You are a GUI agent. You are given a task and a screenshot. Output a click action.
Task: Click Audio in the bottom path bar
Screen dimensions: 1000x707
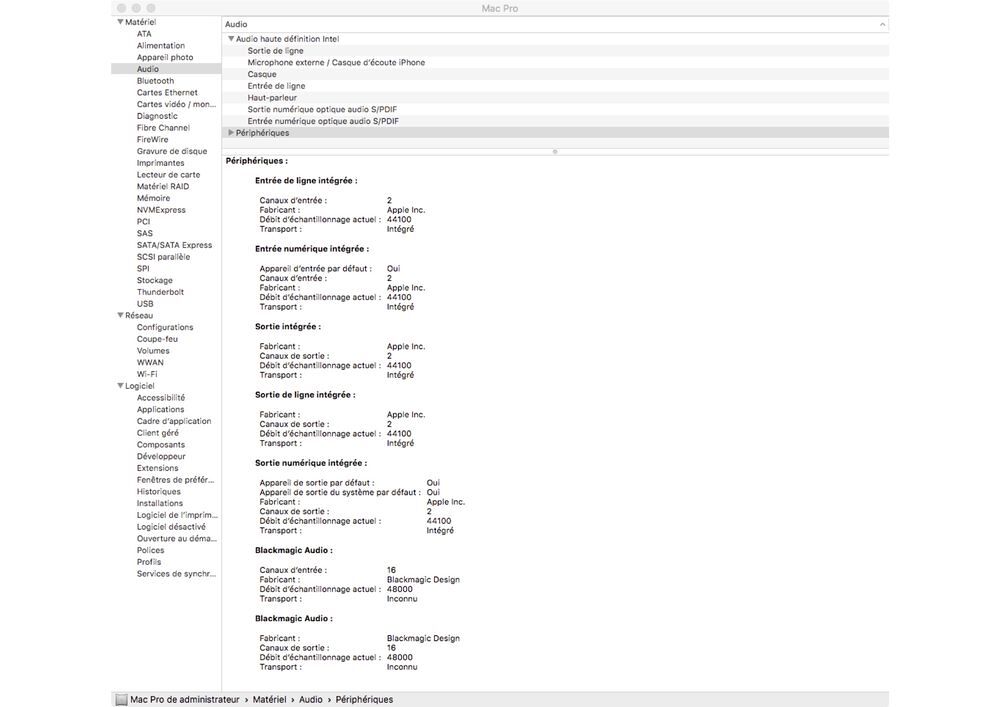pyautogui.click(x=311, y=699)
